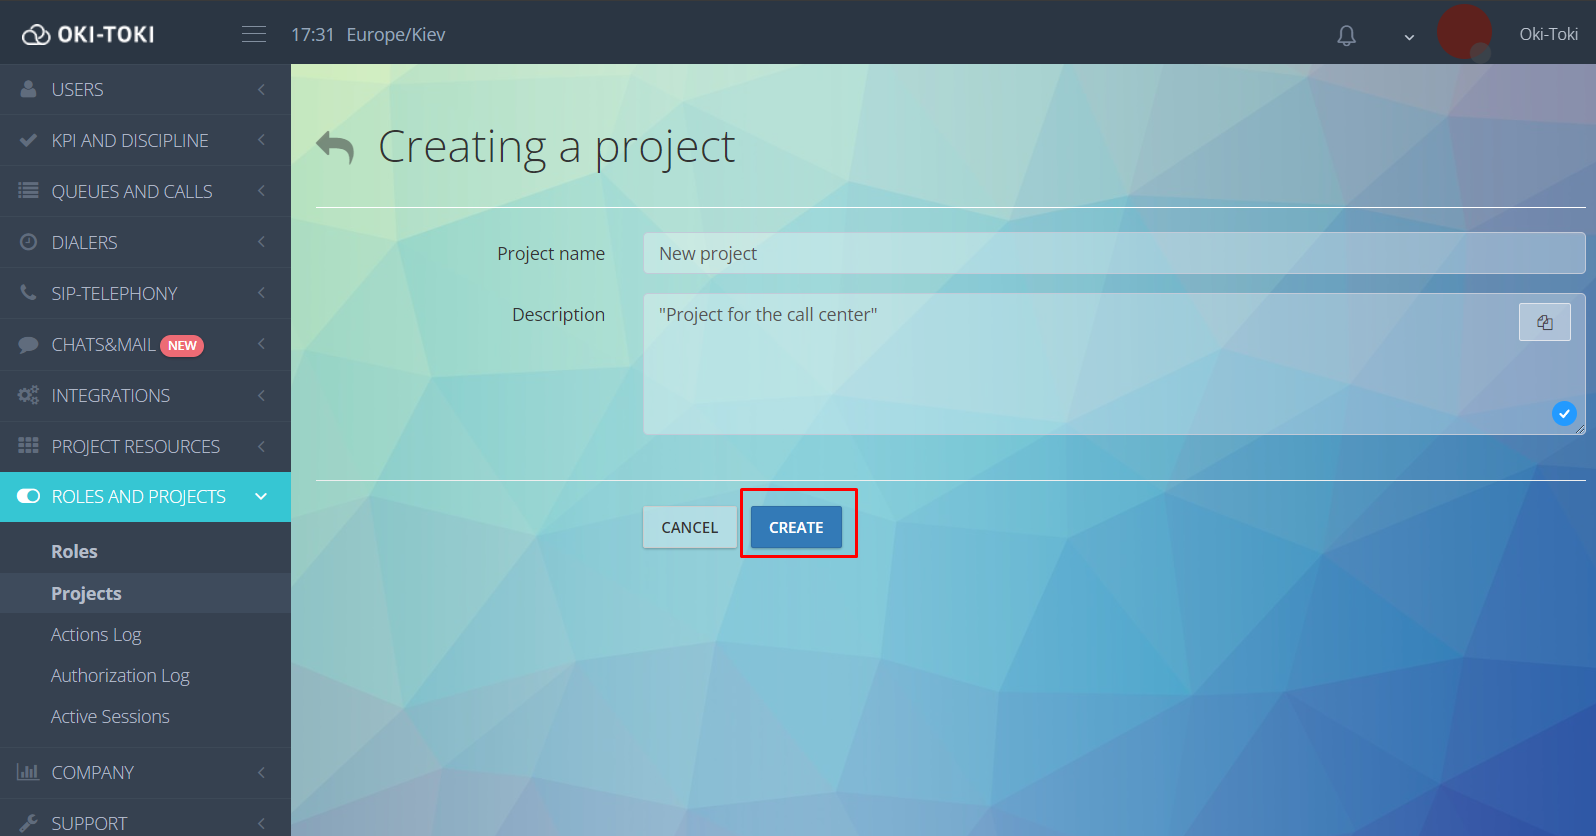Click the SIP-Telephony phone icon
This screenshot has width=1596, height=836.
tap(28, 293)
